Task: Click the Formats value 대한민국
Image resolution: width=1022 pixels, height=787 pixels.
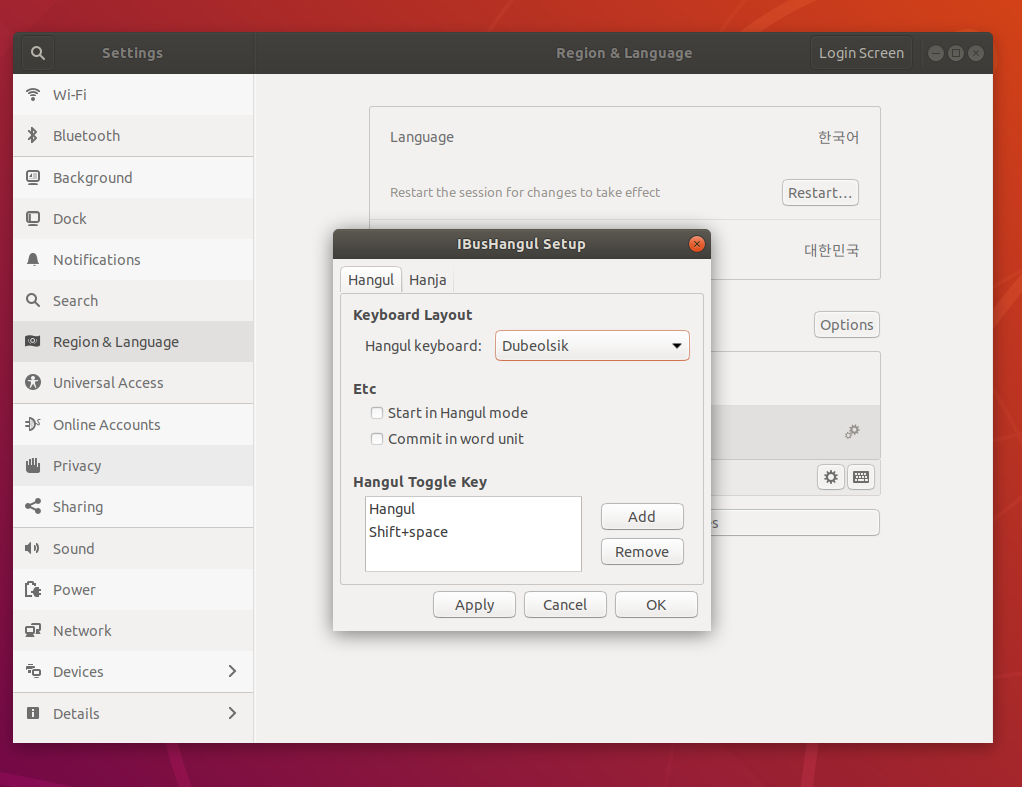Action: click(831, 250)
